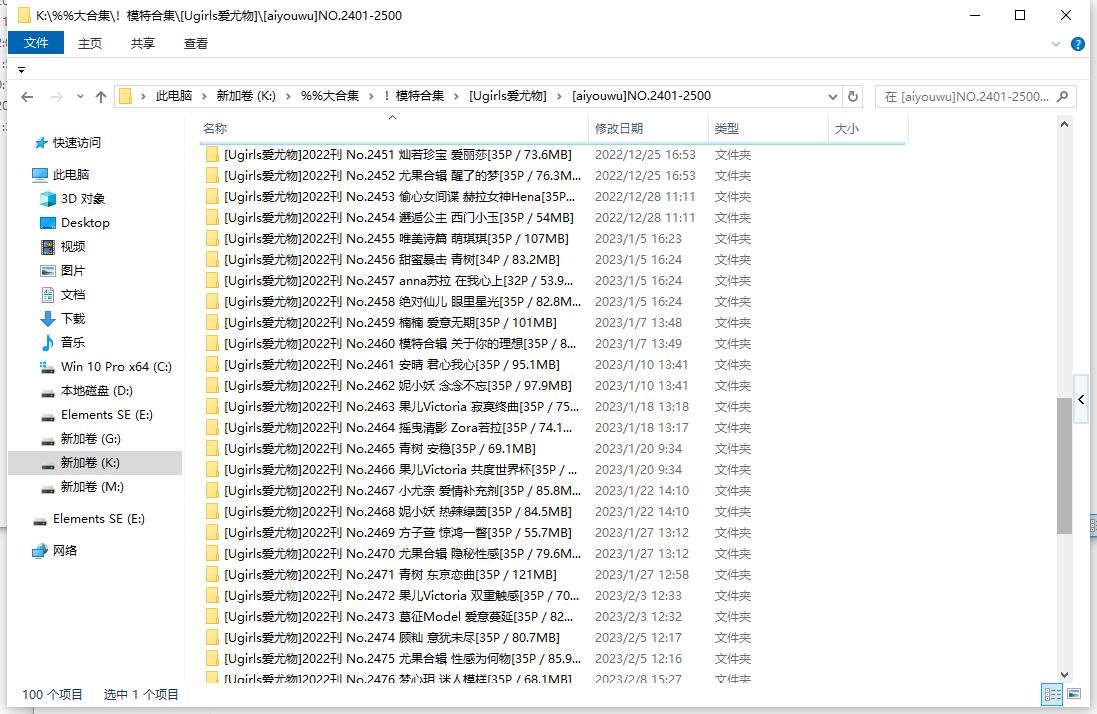Viewport: 1097px width, 714px height.
Task: Click the scrollbar down arrow
Action: (1064, 675)
